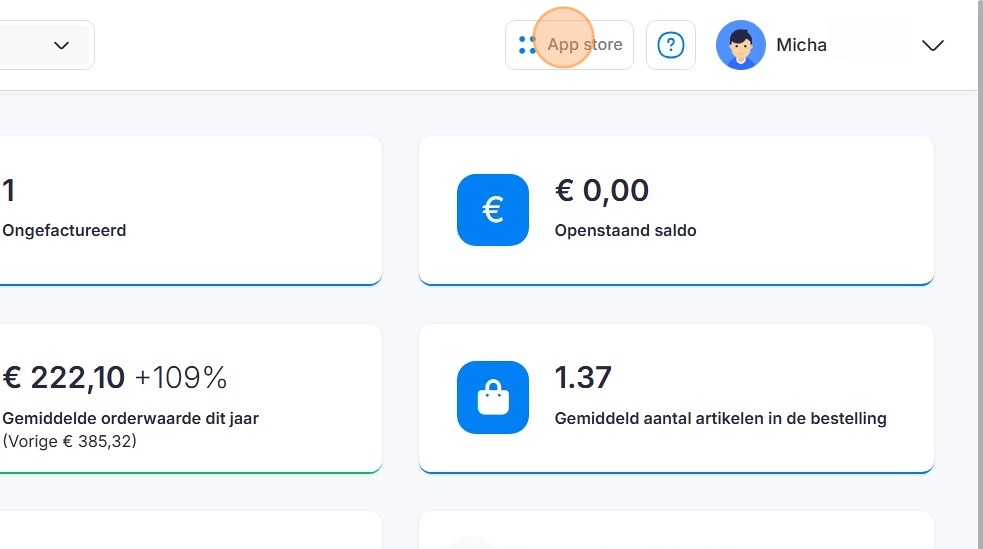Click the Micha username text

(x=801, y=45)
